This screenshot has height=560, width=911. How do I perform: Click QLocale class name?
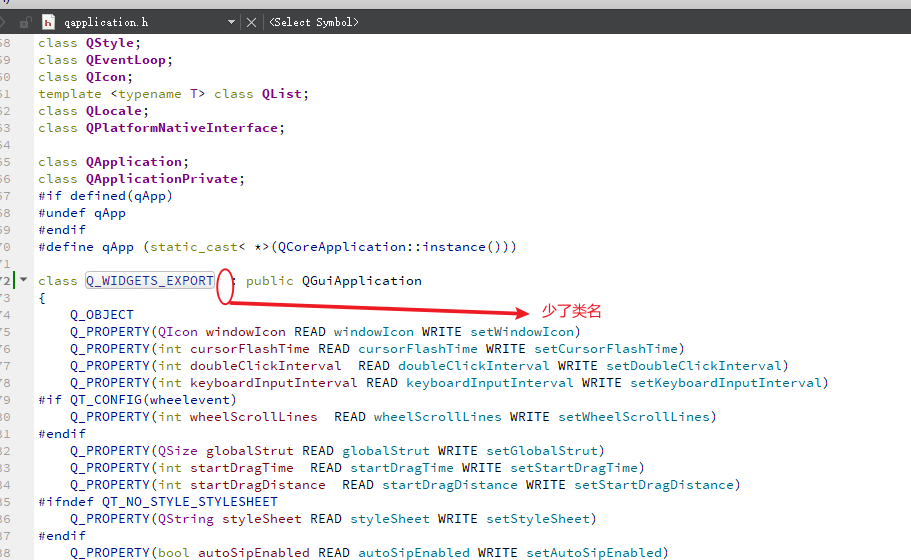(113, 110)
